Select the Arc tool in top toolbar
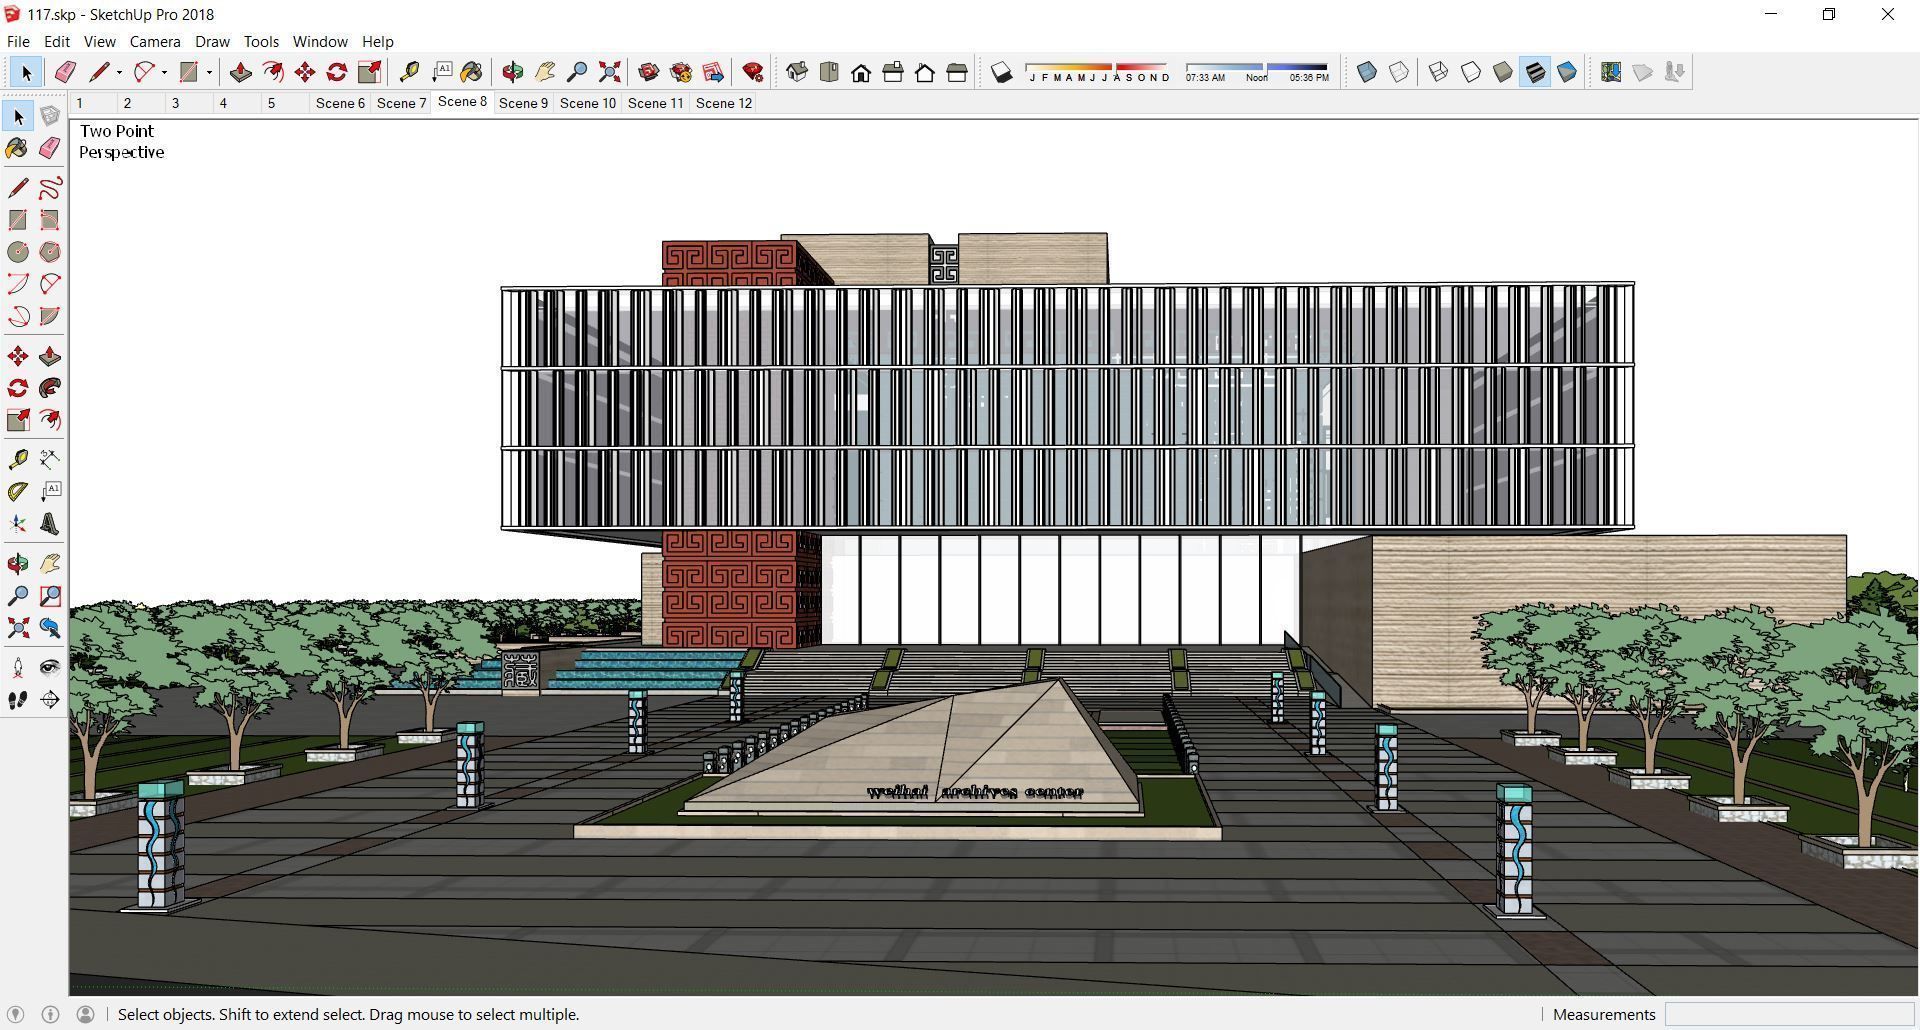This screenshot has width=1920, height=1030. click(x=144, y=72)
